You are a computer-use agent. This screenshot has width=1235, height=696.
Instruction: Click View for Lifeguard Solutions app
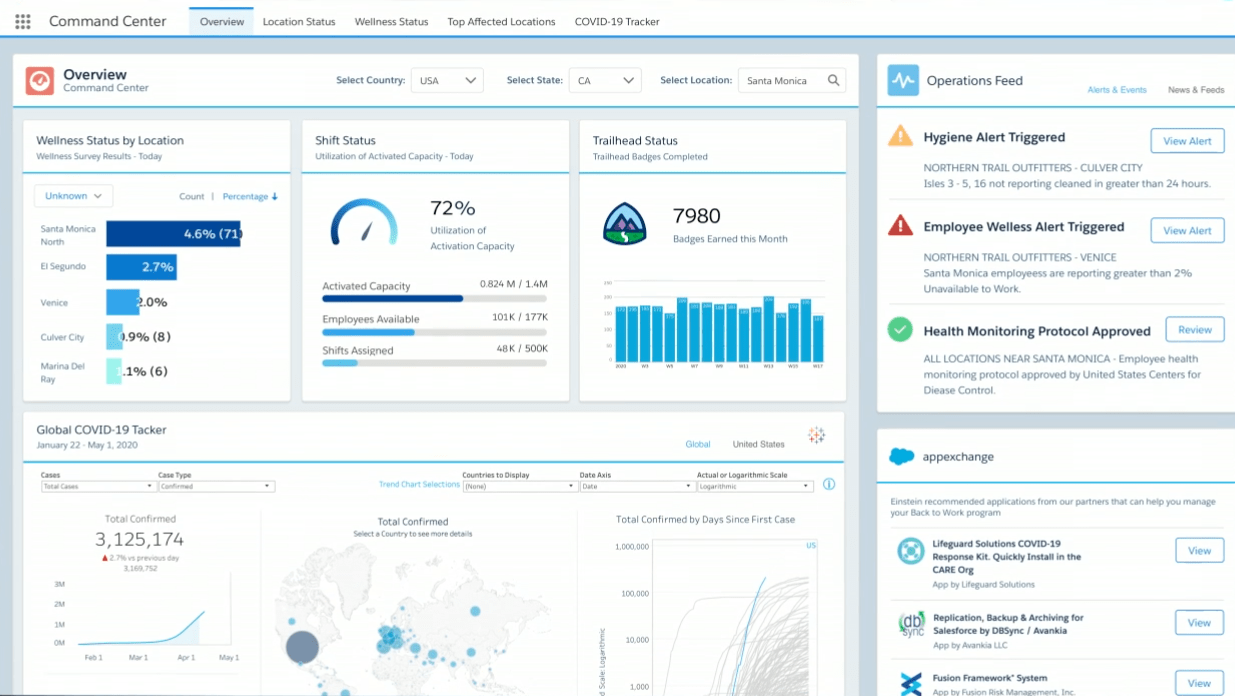[1199, 550]
